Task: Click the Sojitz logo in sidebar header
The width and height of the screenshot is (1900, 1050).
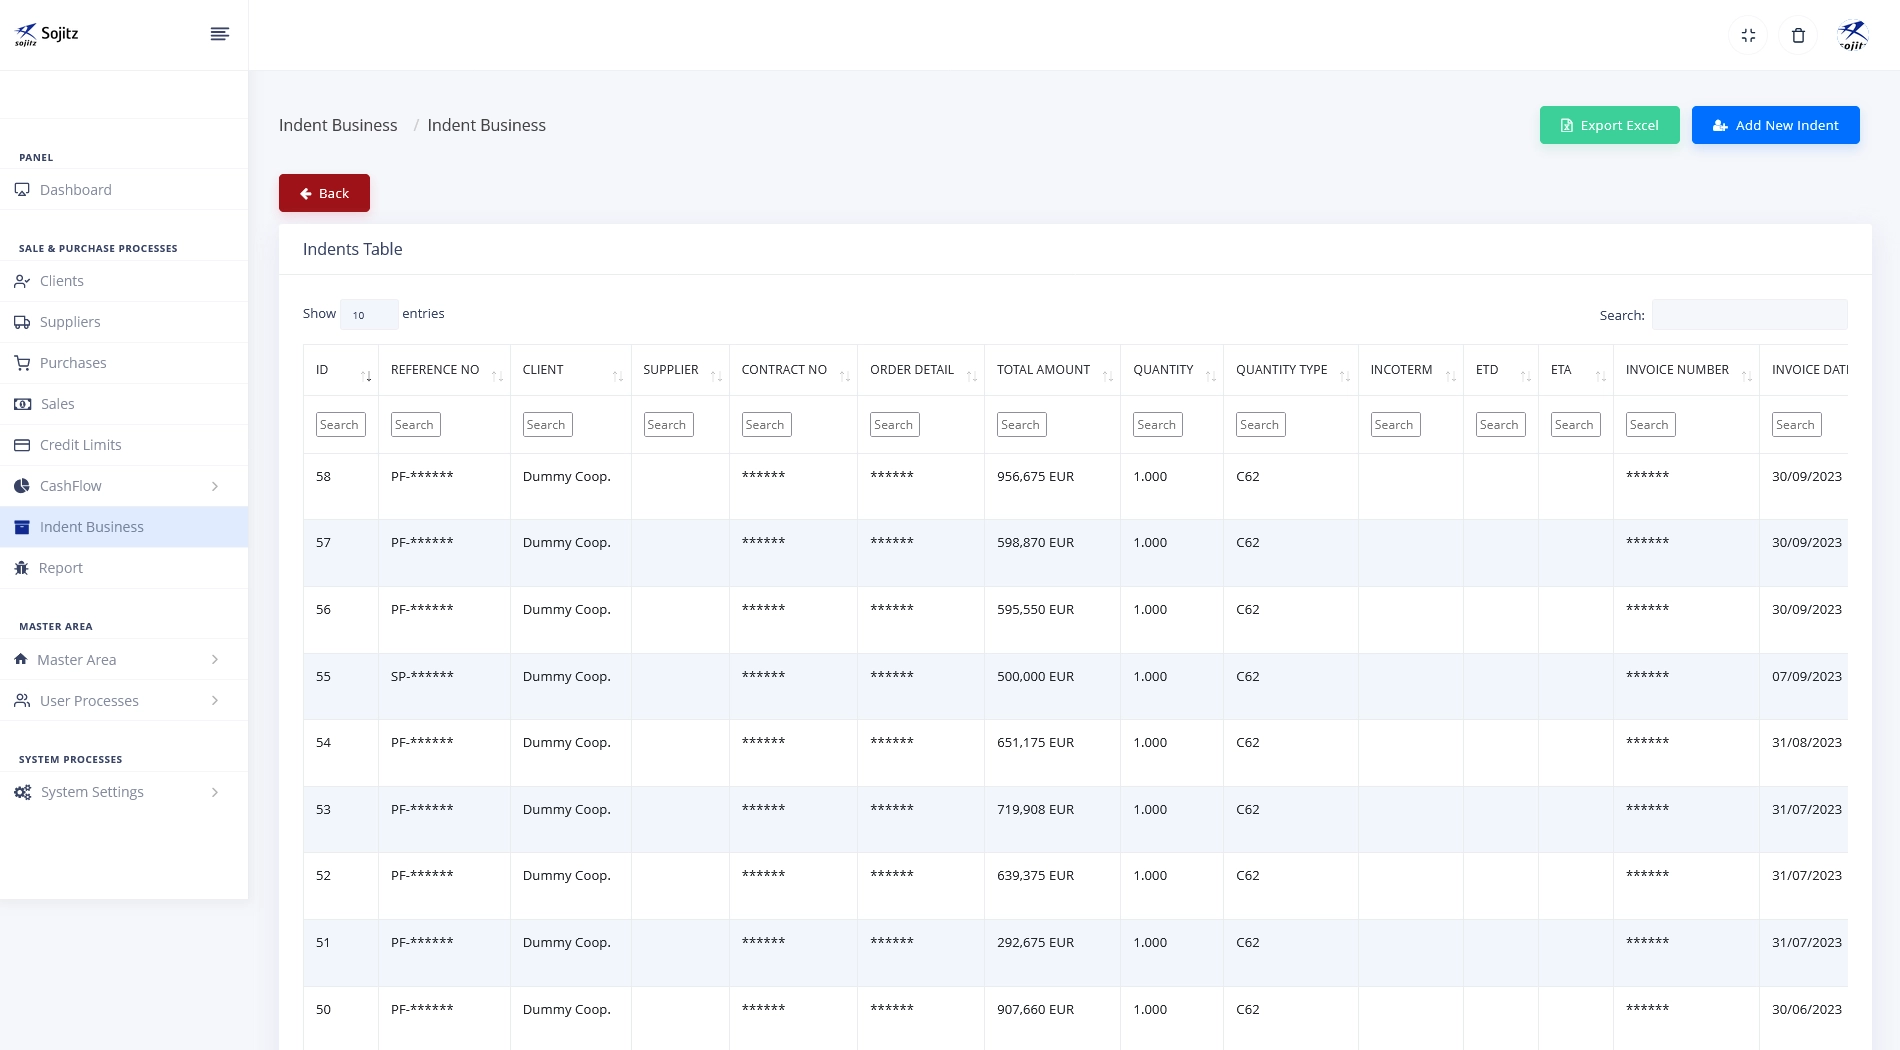Action: (x=46, y=35)
